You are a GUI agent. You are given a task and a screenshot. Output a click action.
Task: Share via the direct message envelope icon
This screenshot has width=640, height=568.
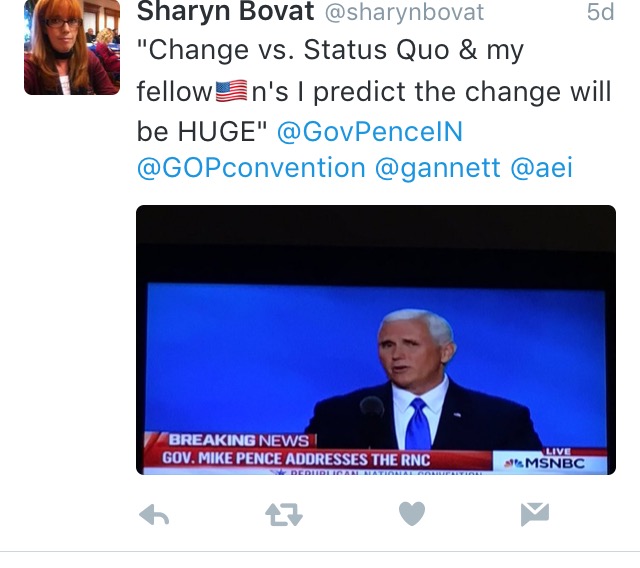click(x=535, y=514)
